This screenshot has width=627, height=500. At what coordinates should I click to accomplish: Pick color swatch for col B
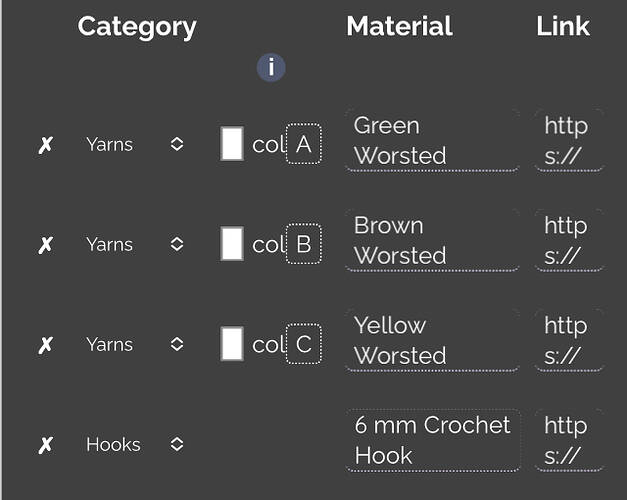[x=232, y=244]
